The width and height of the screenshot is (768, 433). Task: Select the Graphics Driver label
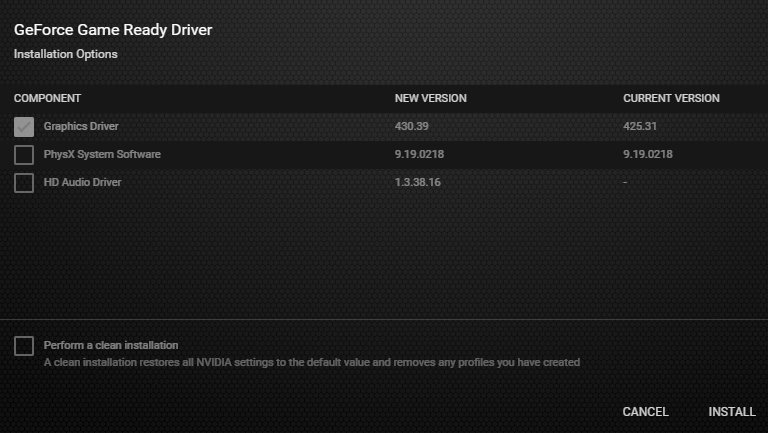click(x=81, y=126)
